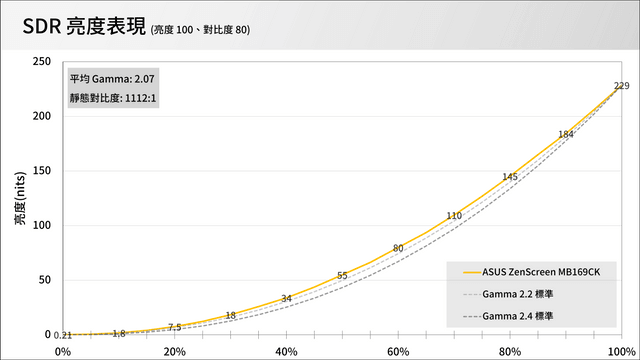Click the 145 data point label
640x360 pixels.
point(510,177)
